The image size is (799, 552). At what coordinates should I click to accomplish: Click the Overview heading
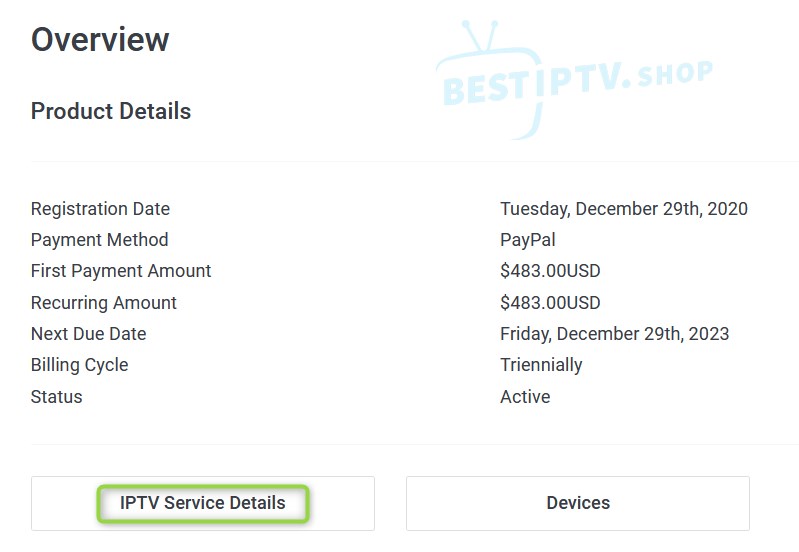click(100, 40)
